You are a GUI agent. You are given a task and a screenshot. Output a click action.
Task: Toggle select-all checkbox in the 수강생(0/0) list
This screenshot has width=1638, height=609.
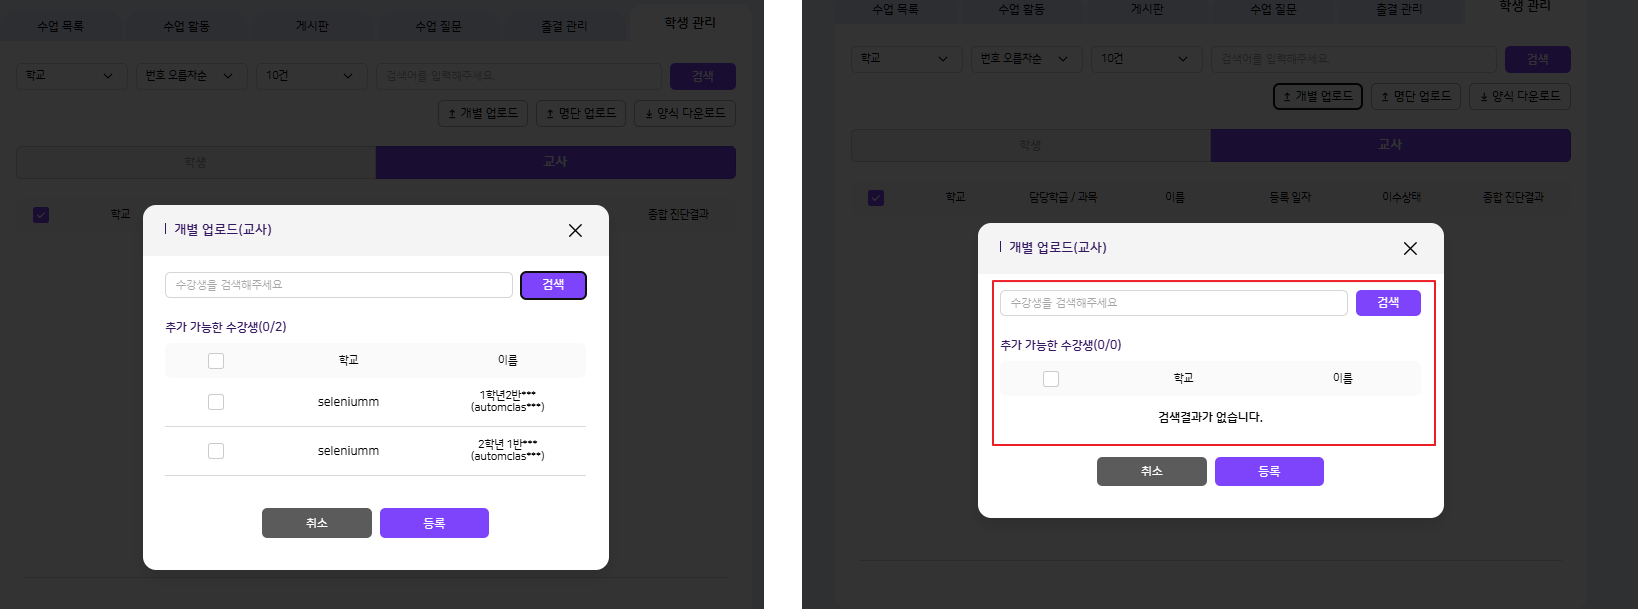[x=1051, y=379]
